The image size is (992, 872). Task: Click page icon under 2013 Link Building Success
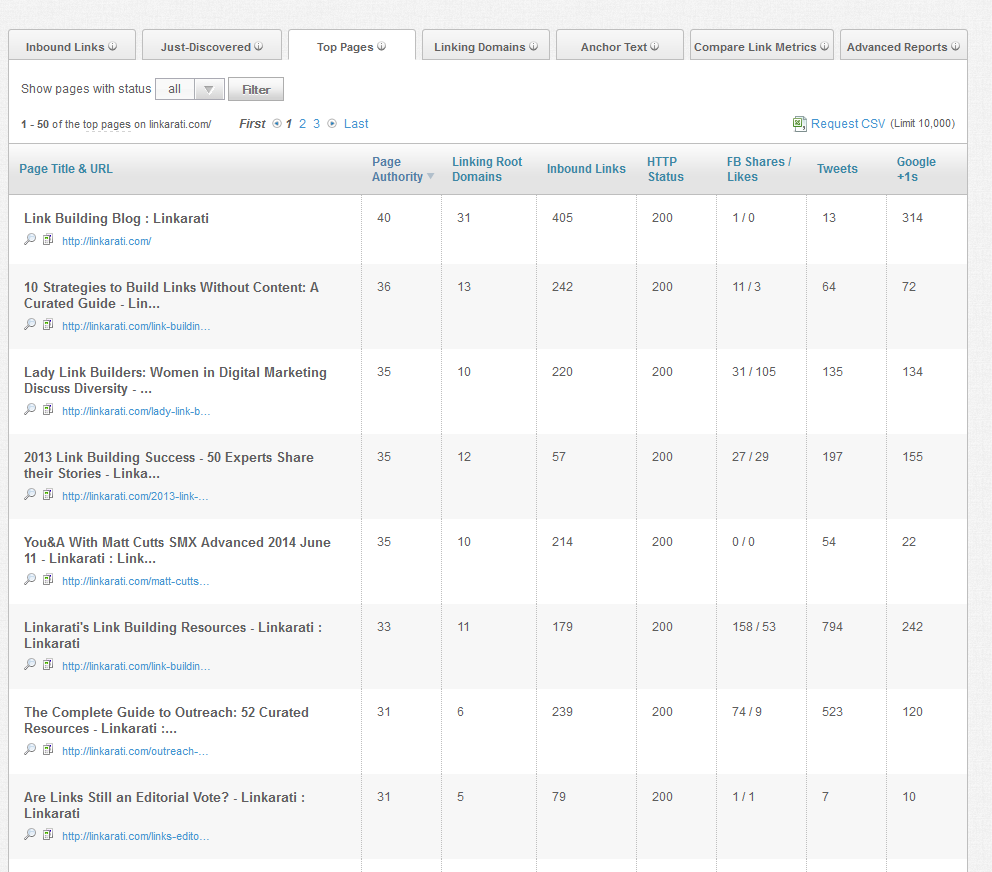tap(48, 495)
